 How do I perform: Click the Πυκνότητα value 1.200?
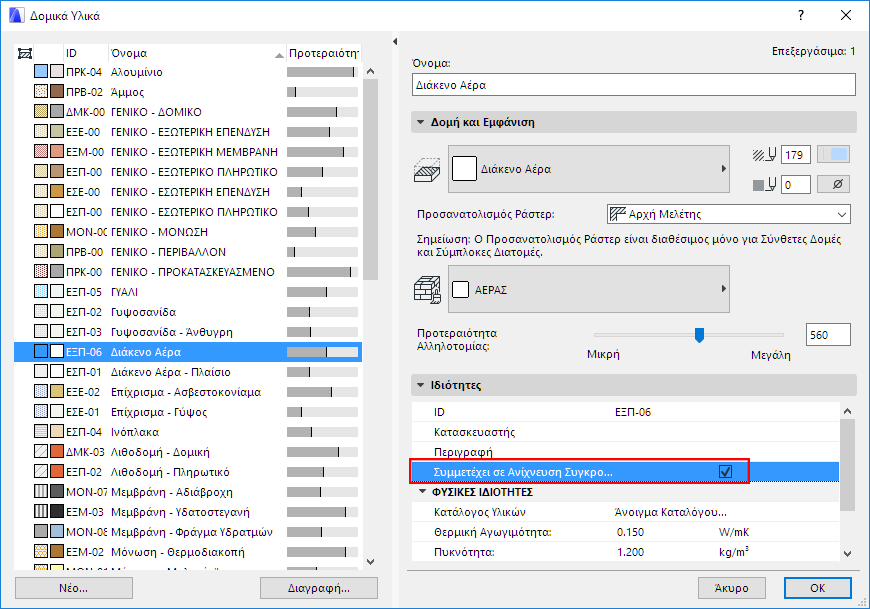[x=630, y=552]
